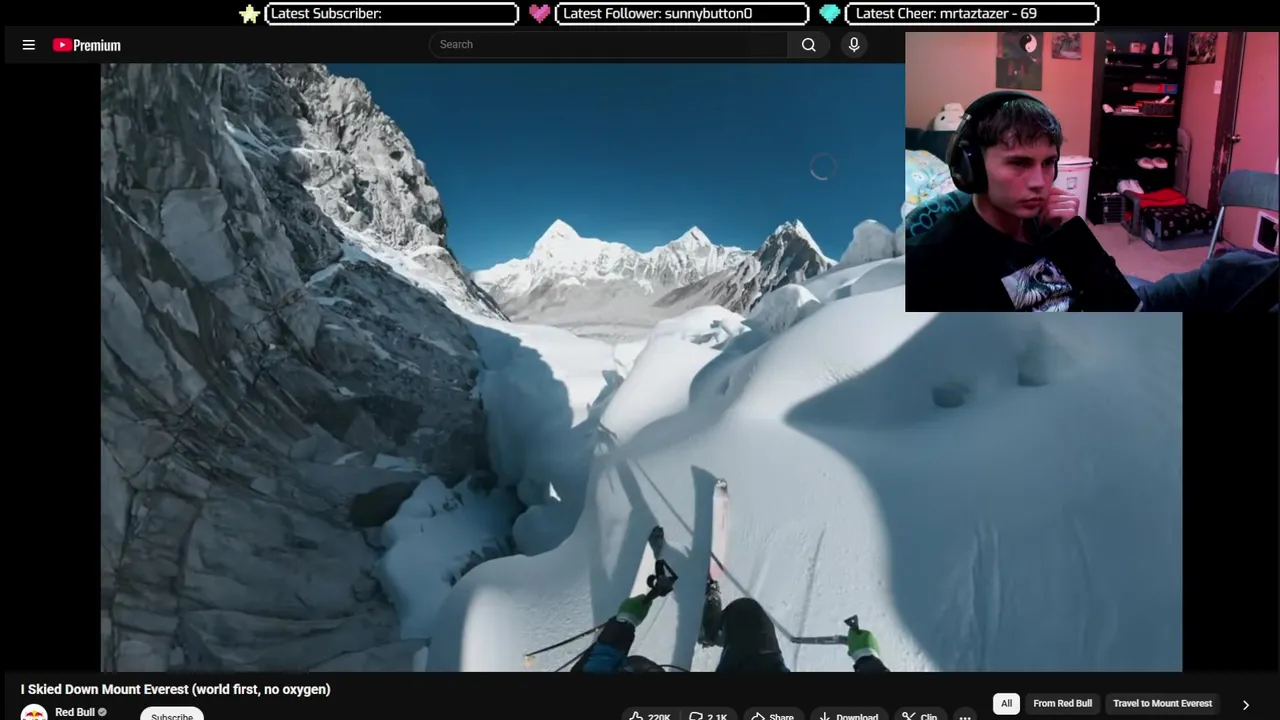Viewport: 1280px width, 720px height.
Task: Run search with the magnifier button
Action: [x=809, y=44]
